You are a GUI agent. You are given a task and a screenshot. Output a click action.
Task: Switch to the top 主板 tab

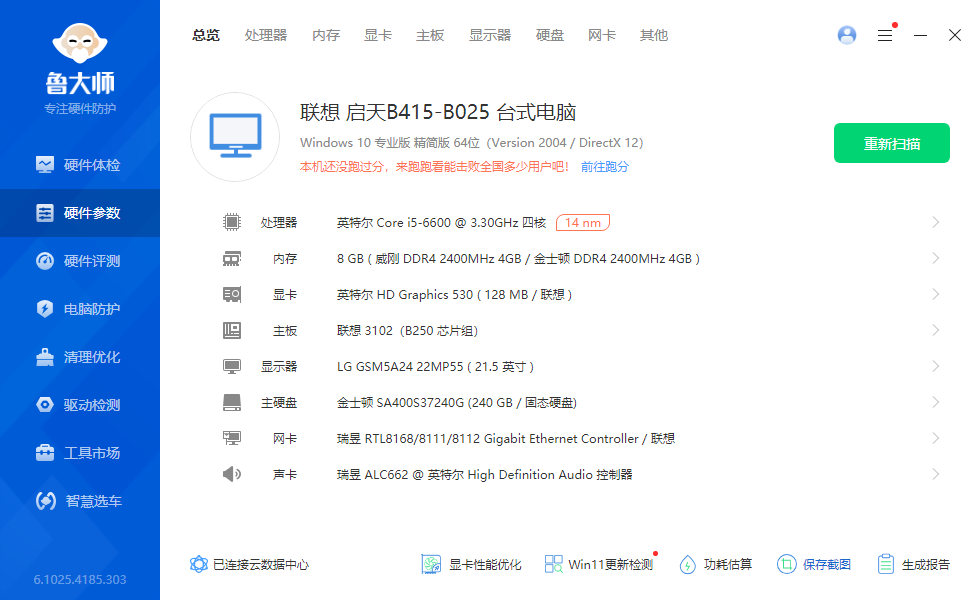(x=430, y=36)
